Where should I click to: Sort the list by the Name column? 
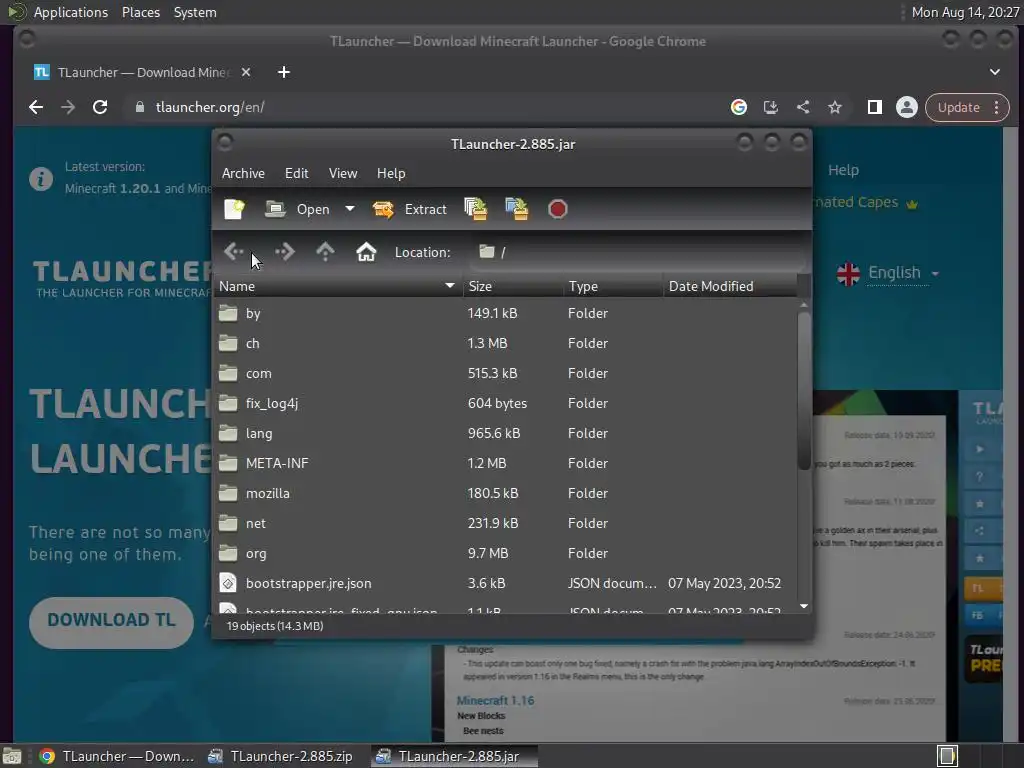pyautogui.click(x=338, y=286)
